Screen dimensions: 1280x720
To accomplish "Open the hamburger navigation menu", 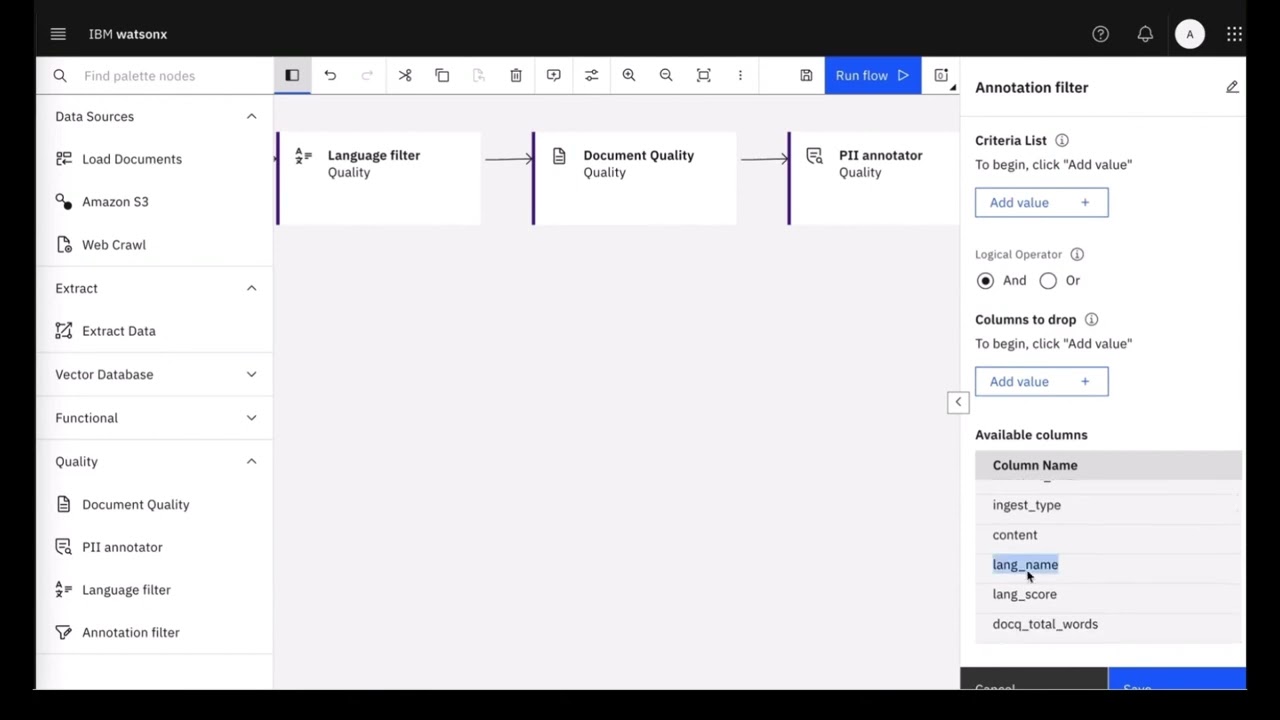I will point(58,34).
